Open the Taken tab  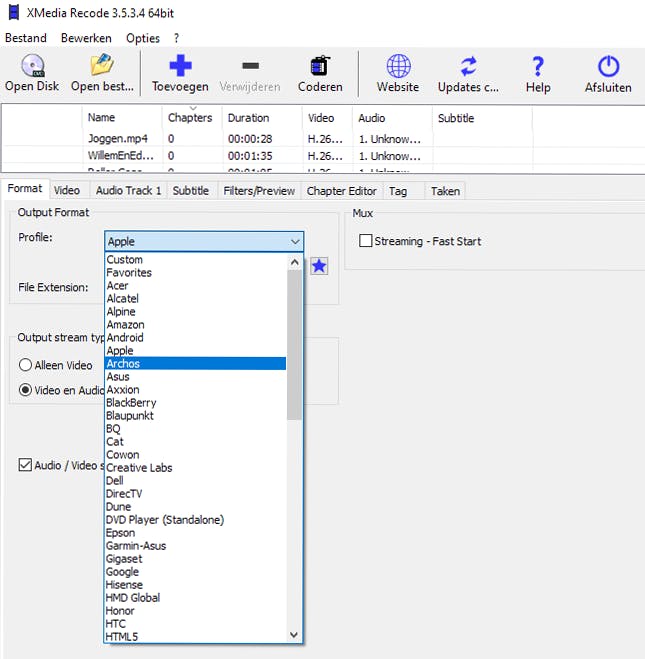pos(445,191)
